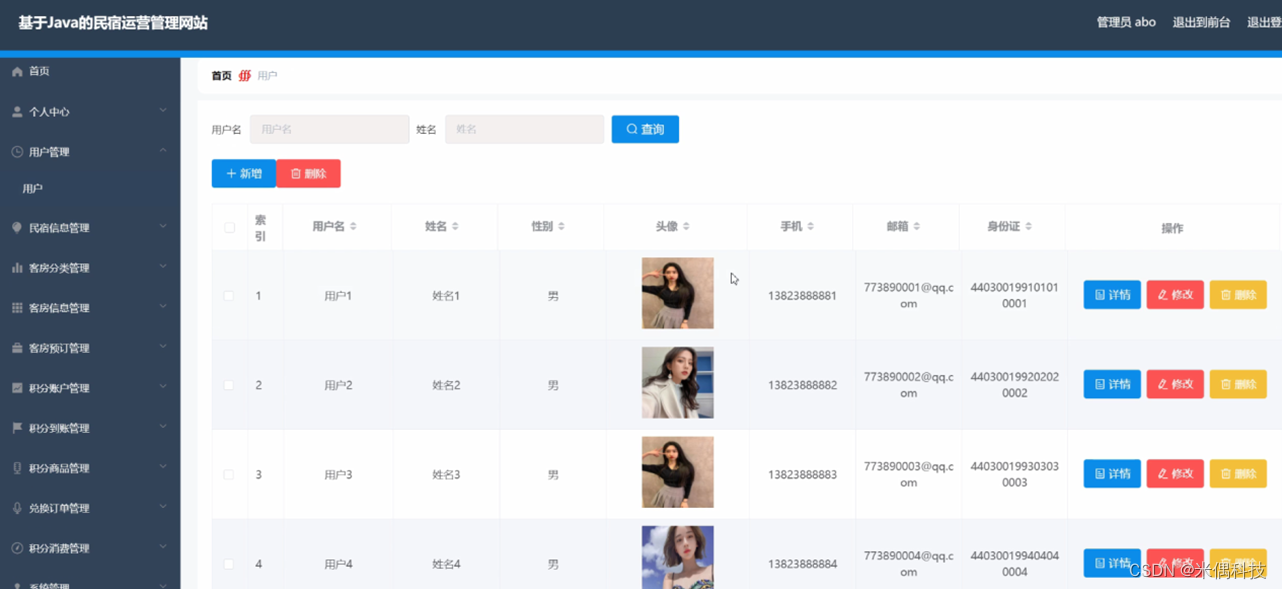
Task: Open 详情 for 用户1
Action: [x=1112, y=295]
